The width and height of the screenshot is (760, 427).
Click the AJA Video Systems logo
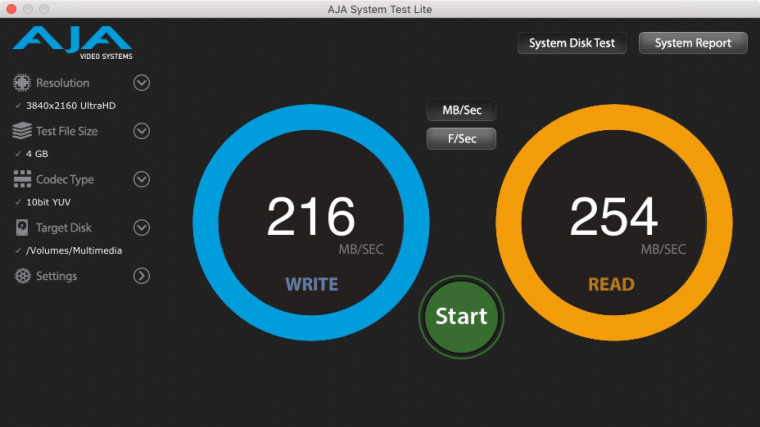coord(73,43)
